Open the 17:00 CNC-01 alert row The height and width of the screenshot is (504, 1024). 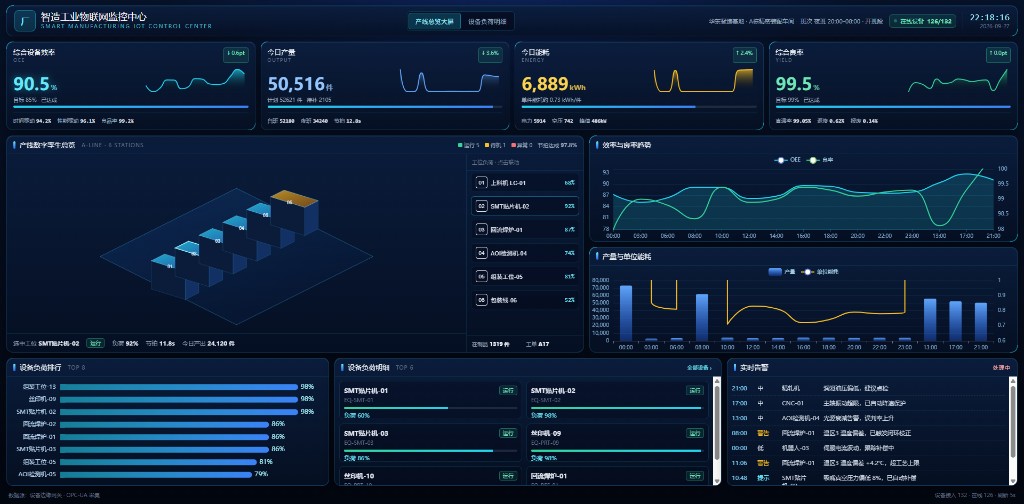tap(868, 403)
